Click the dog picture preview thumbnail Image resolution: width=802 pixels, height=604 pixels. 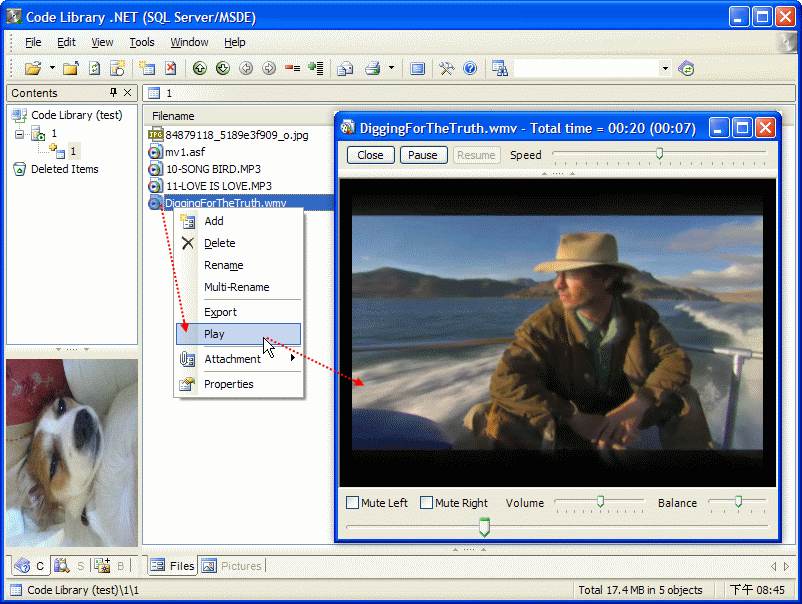coord(72,453)
